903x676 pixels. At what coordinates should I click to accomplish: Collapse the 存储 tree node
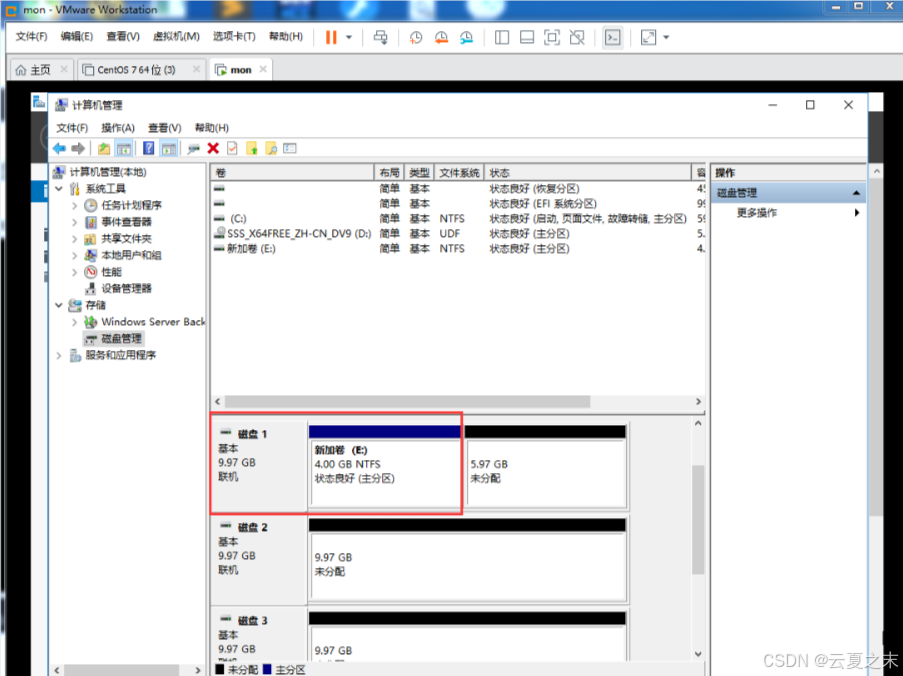59,305
